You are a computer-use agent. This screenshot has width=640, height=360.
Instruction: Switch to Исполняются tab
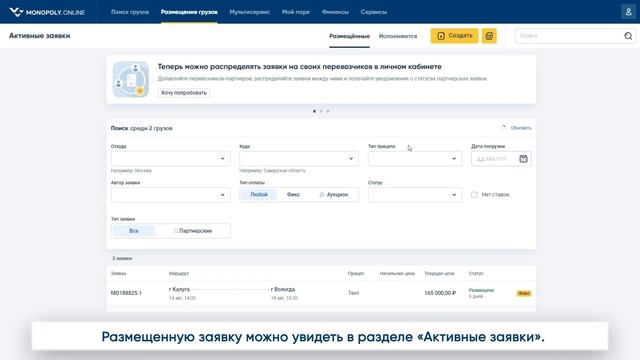coord(398,36)
